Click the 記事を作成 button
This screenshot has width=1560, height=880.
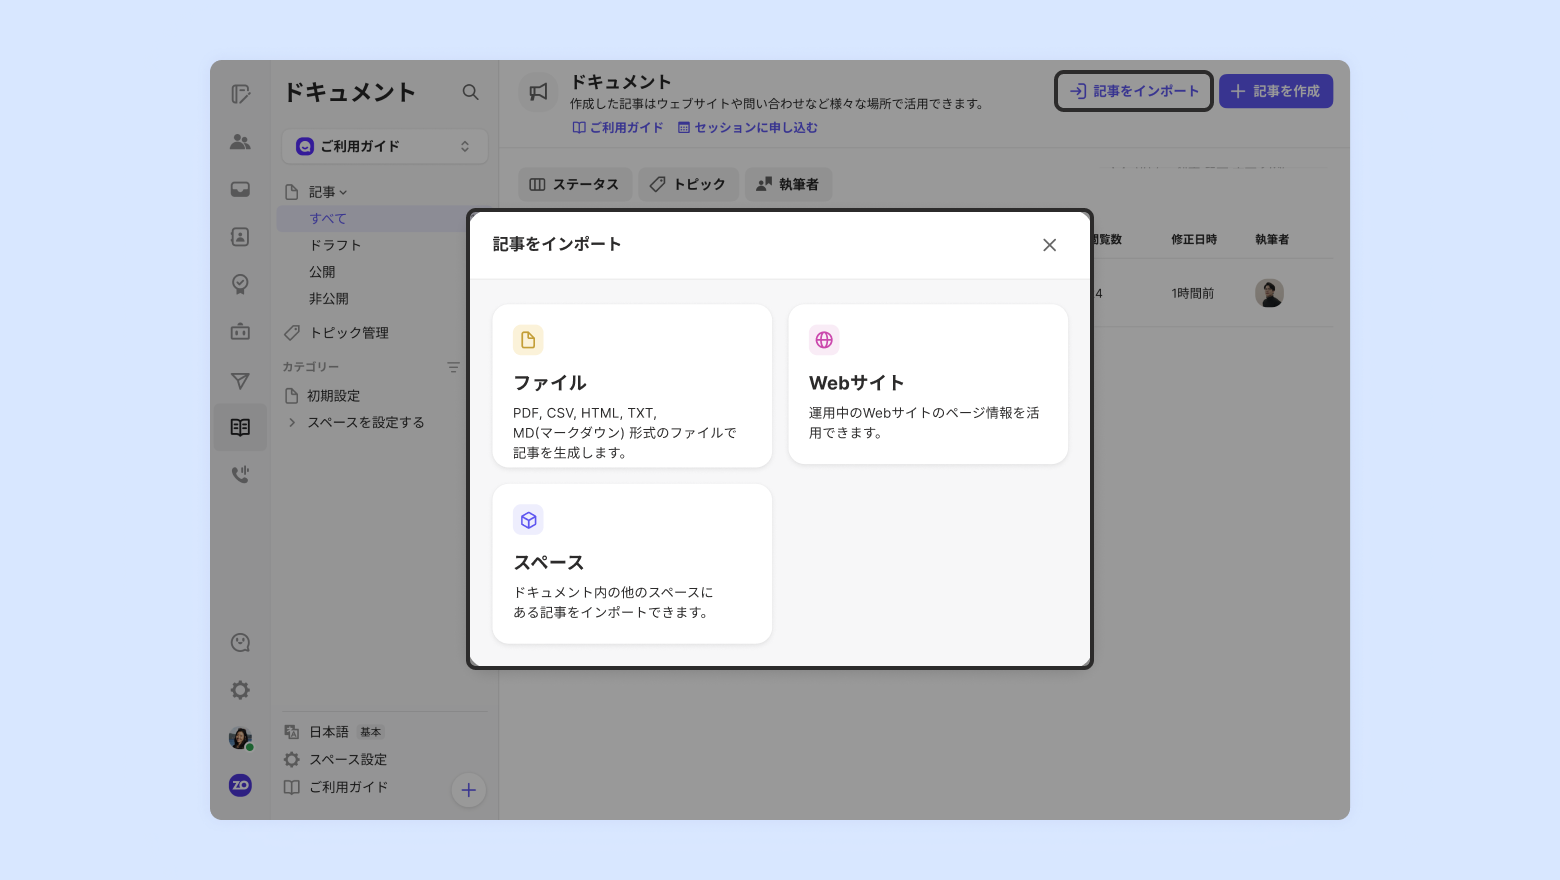pyautogui.click(x=1276, y=91)
